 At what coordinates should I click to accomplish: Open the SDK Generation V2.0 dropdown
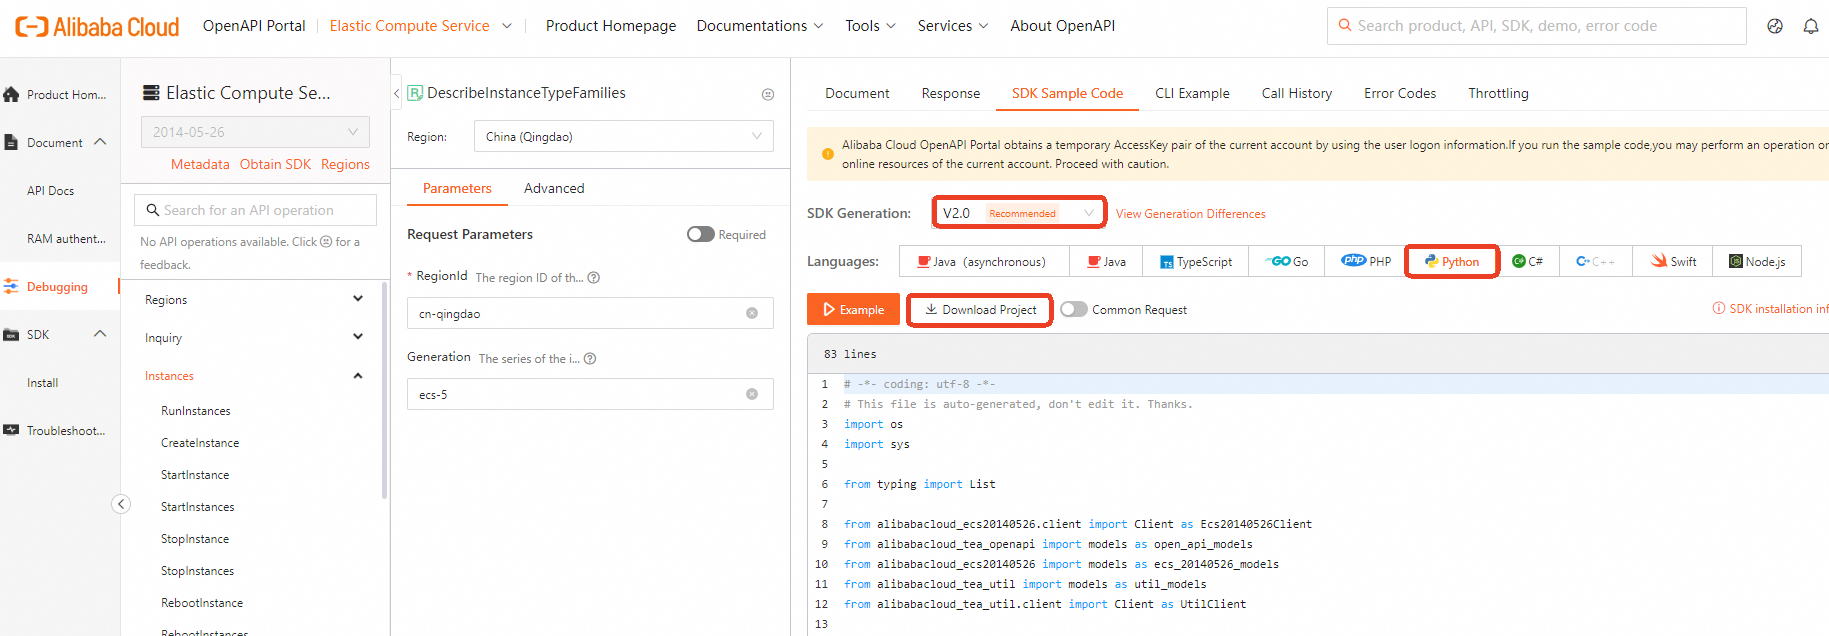tap(1018, 213)
